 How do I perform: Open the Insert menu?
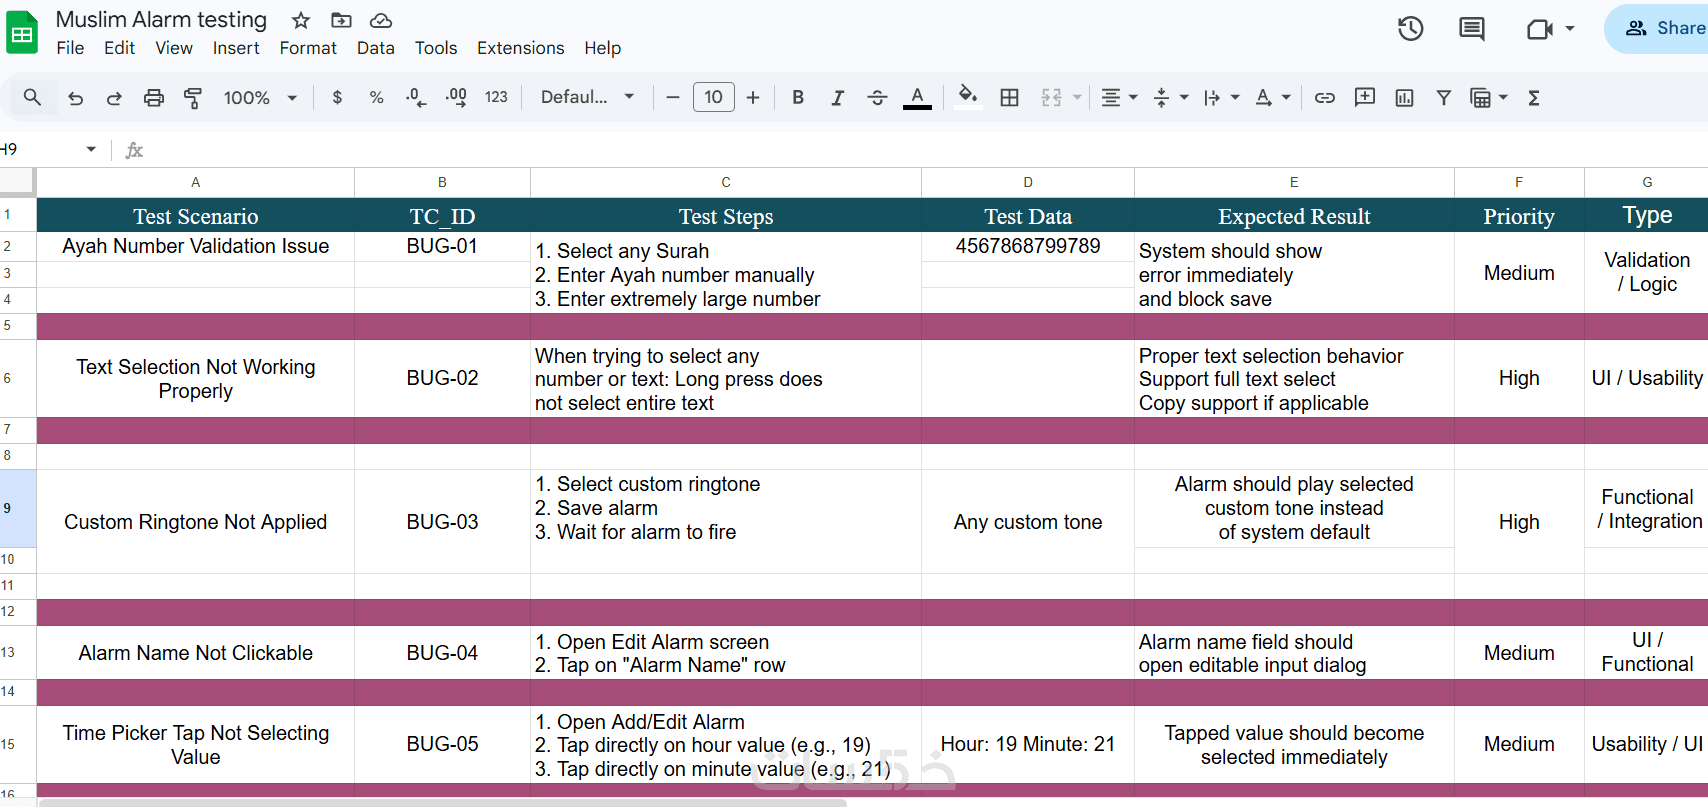236,48
